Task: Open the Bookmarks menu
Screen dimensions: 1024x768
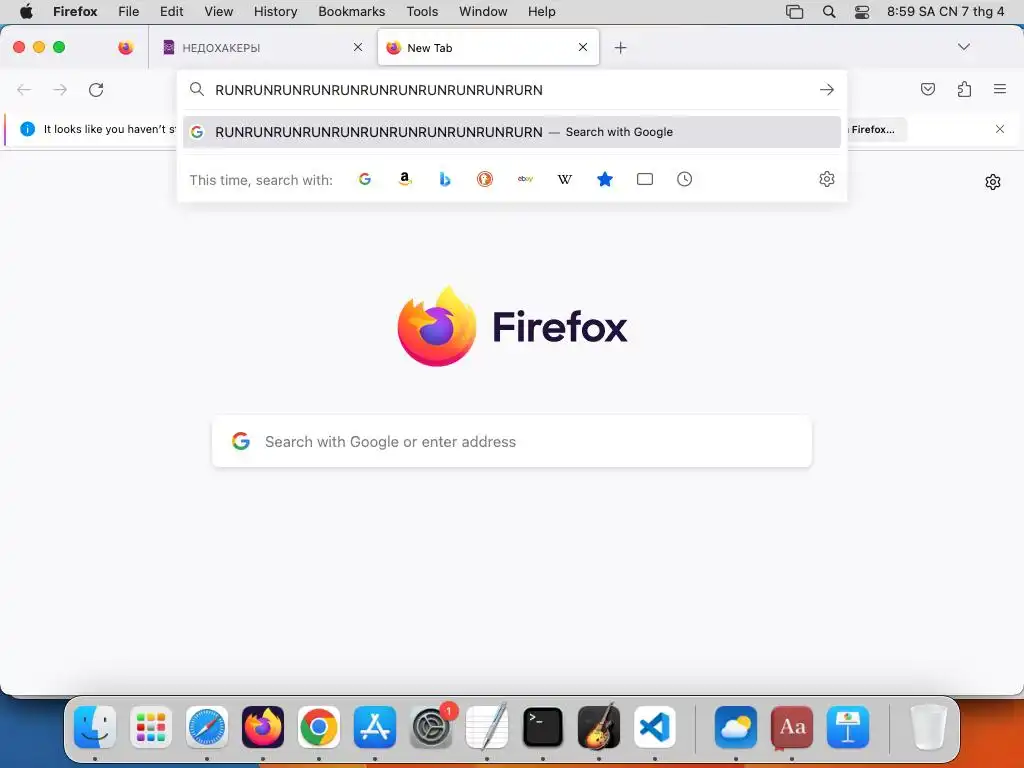Action: [351, 11]
